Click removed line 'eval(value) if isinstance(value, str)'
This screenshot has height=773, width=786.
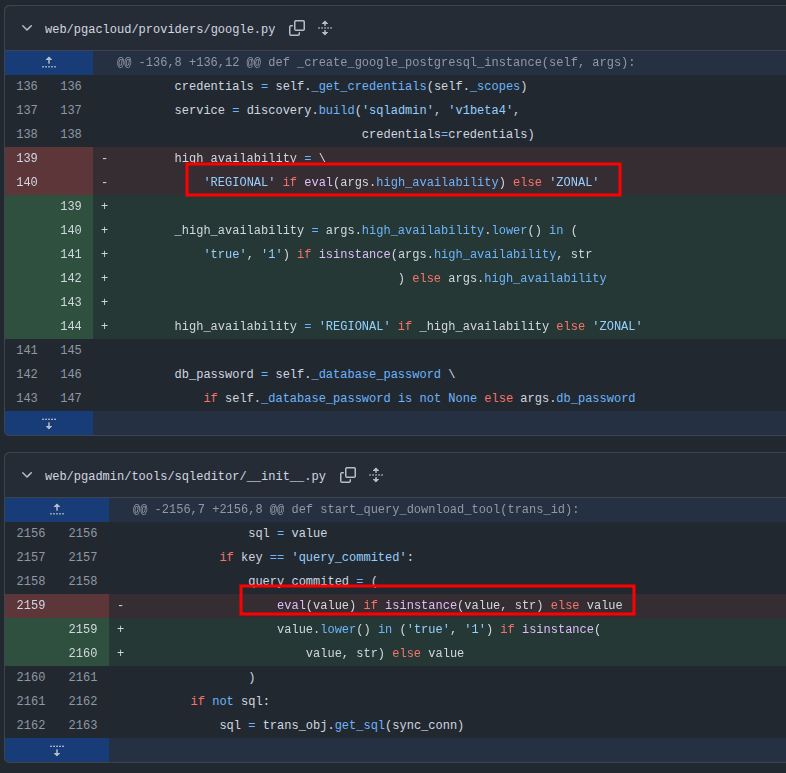tap(450, 605)
